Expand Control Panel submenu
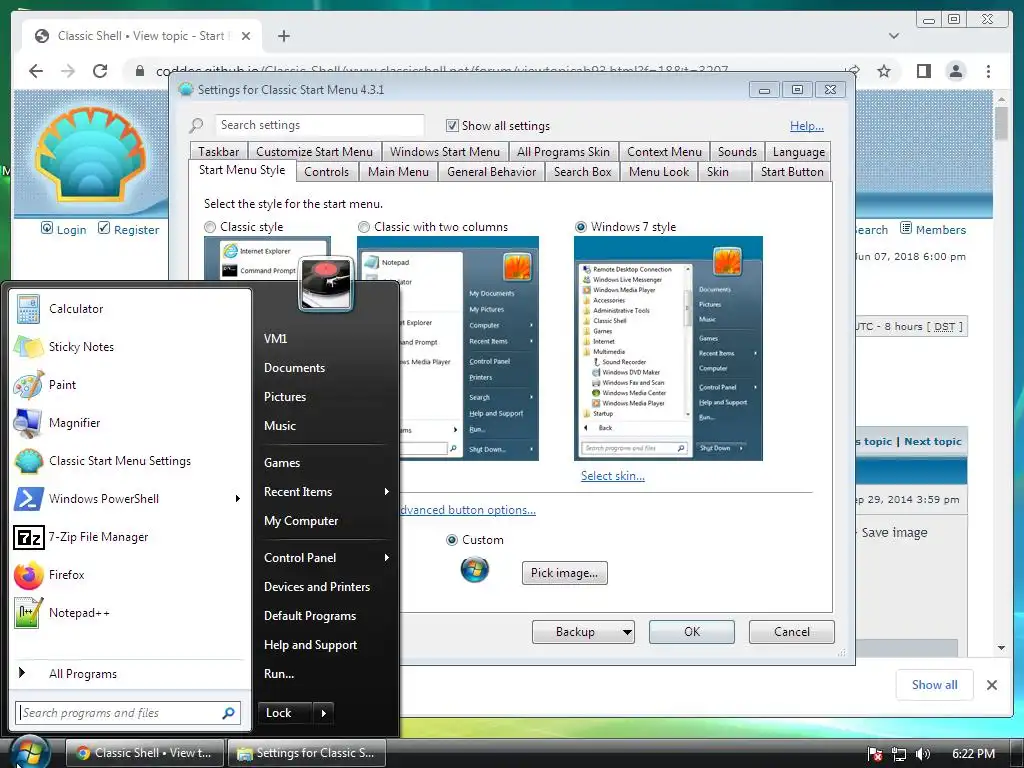The height and width of the screenshot is (768, 1024). click(x=387, y=557)
